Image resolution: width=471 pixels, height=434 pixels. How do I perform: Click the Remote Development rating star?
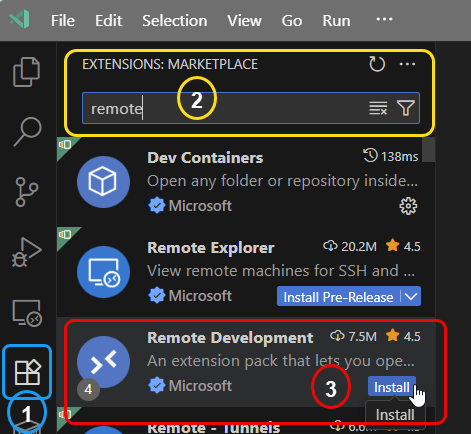tap(393, 336)
